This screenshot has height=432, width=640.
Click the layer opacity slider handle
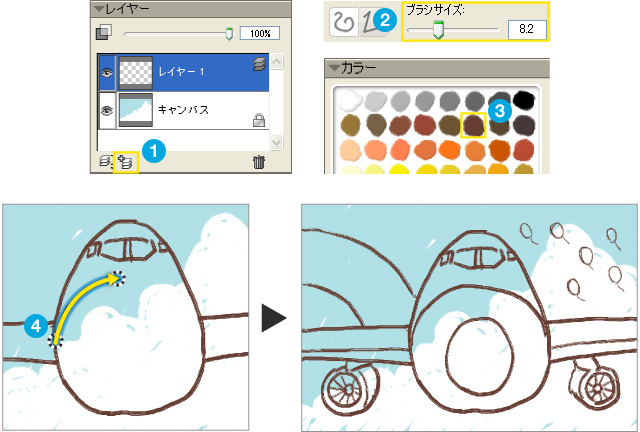tap(229, 33)
